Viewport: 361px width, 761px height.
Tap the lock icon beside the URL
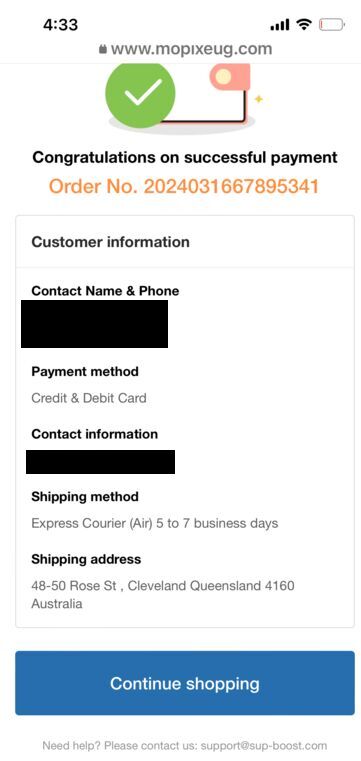[102, 49]
